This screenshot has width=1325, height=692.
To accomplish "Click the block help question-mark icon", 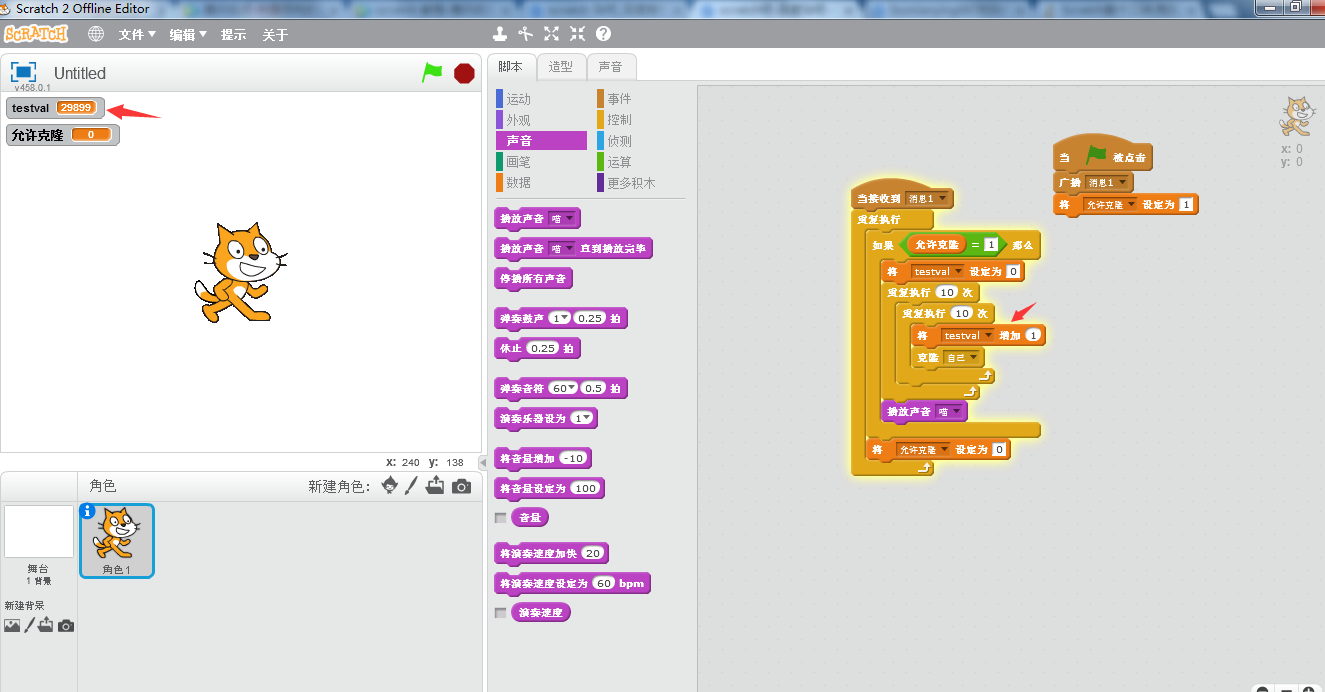I will [603, 34].
